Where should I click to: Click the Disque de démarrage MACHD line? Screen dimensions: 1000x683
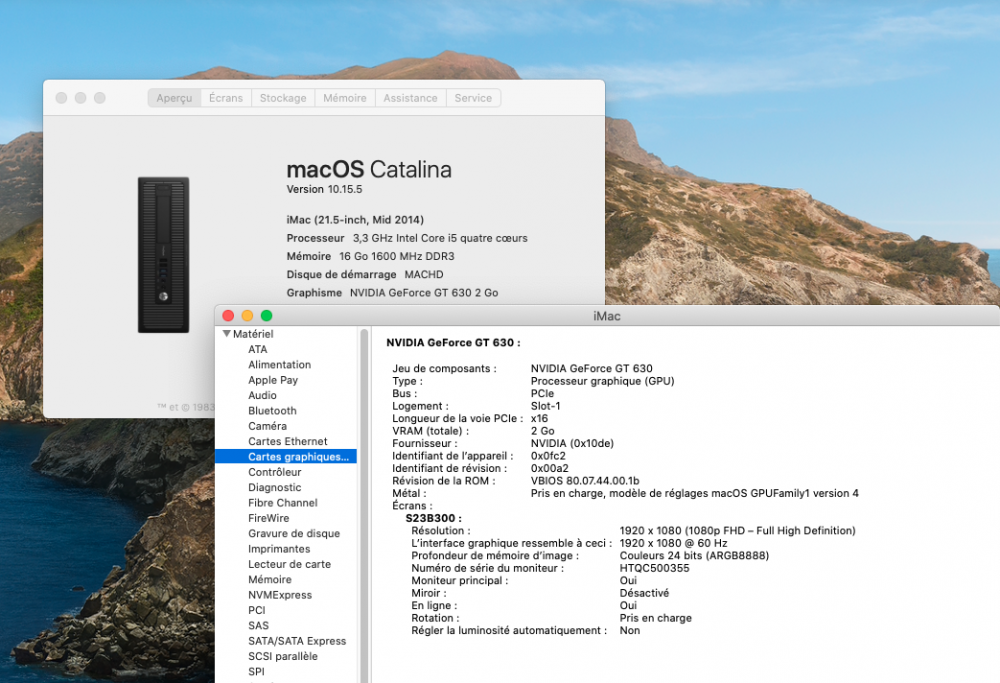[365, 274]
